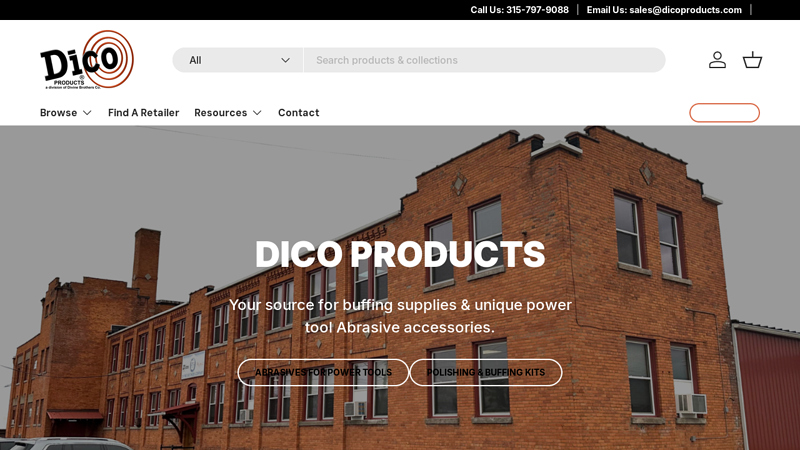Open the account login icon

point(717,60)
